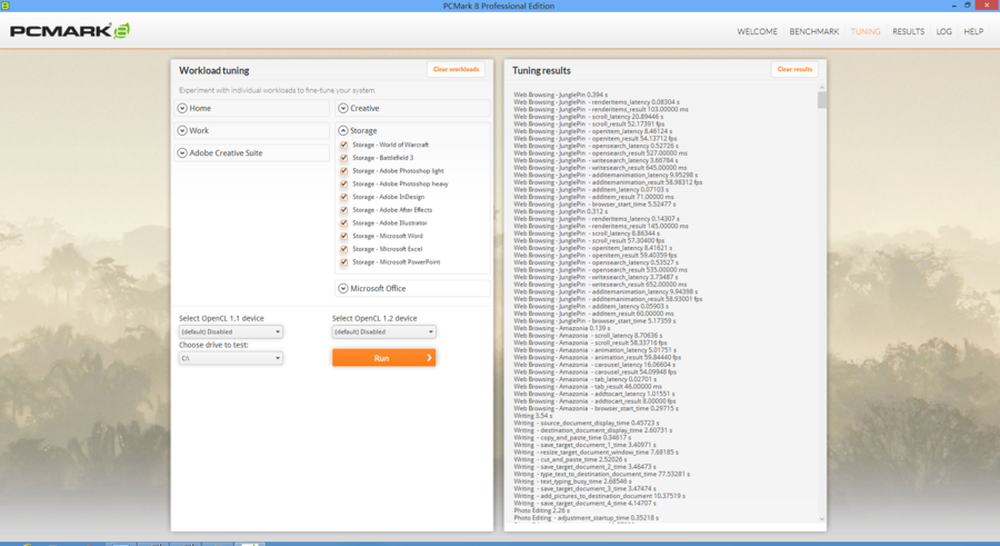Toggle Storage - Adobe After Effects checkbox
Image resolution: width=1000 pixels, height=546 pixels.
coord(344,210)
